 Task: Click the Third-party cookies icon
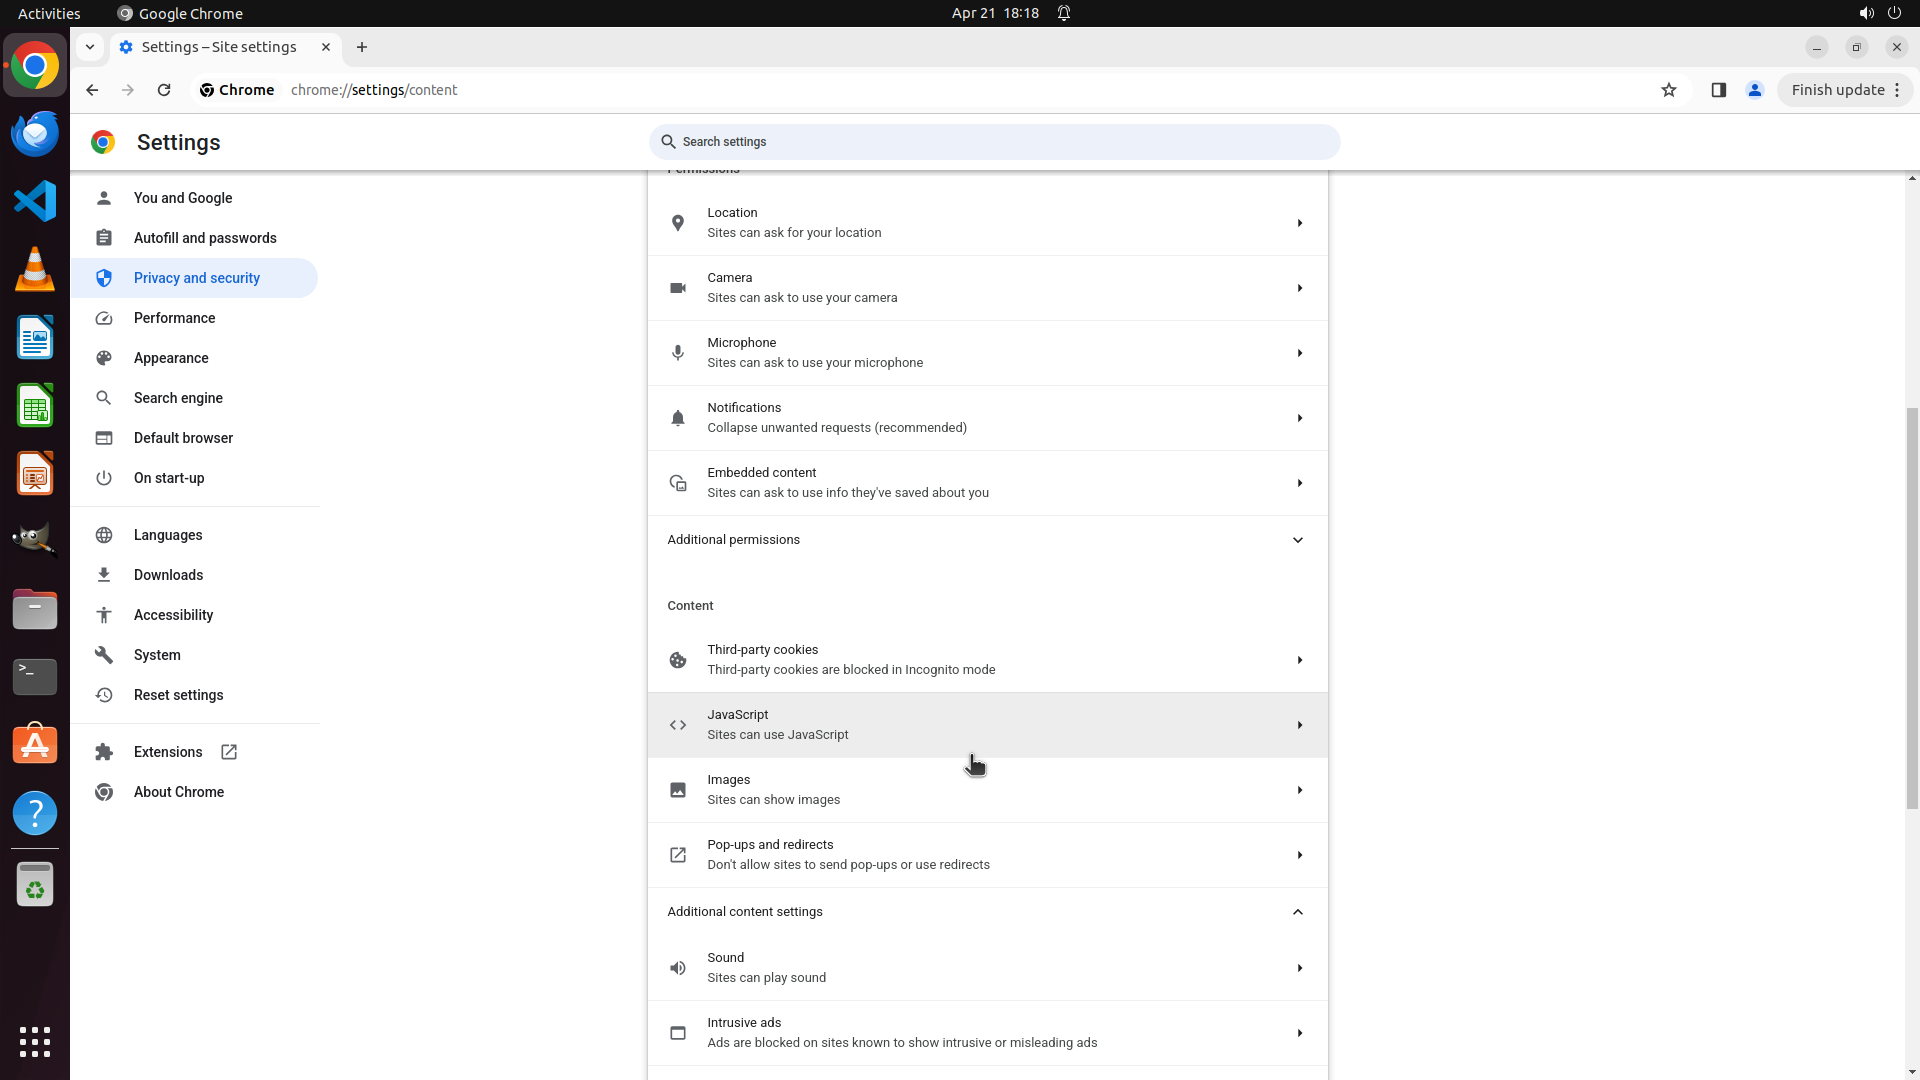point(678,660)
